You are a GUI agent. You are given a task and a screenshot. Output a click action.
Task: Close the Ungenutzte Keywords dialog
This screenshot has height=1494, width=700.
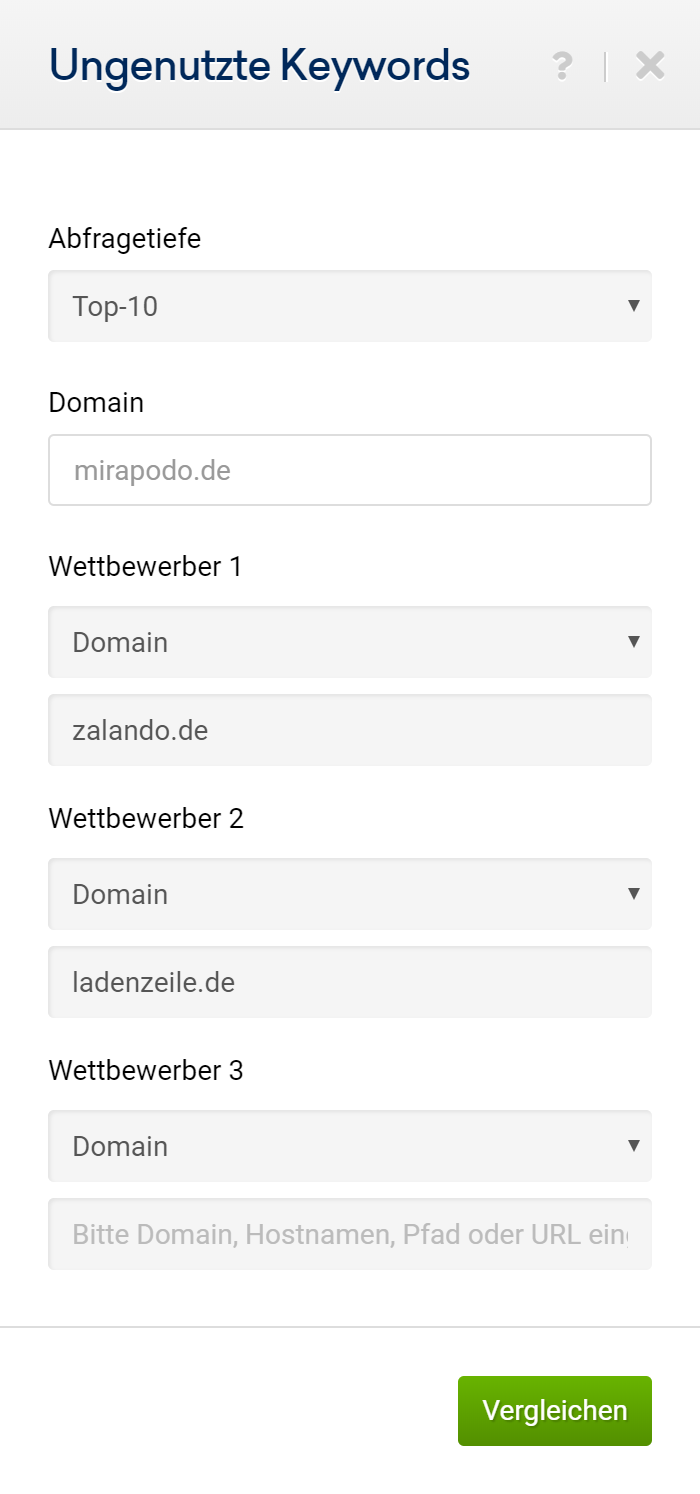coord(650,66)
